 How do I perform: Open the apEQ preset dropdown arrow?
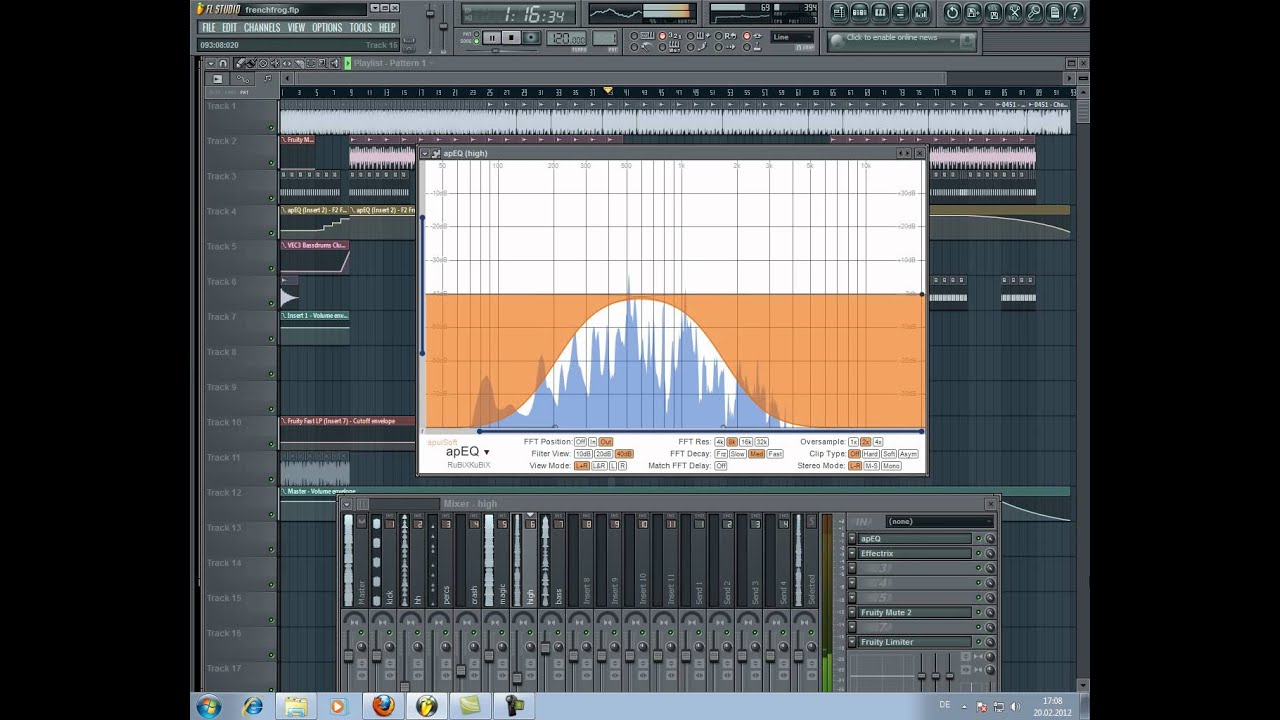coord(487,453)
